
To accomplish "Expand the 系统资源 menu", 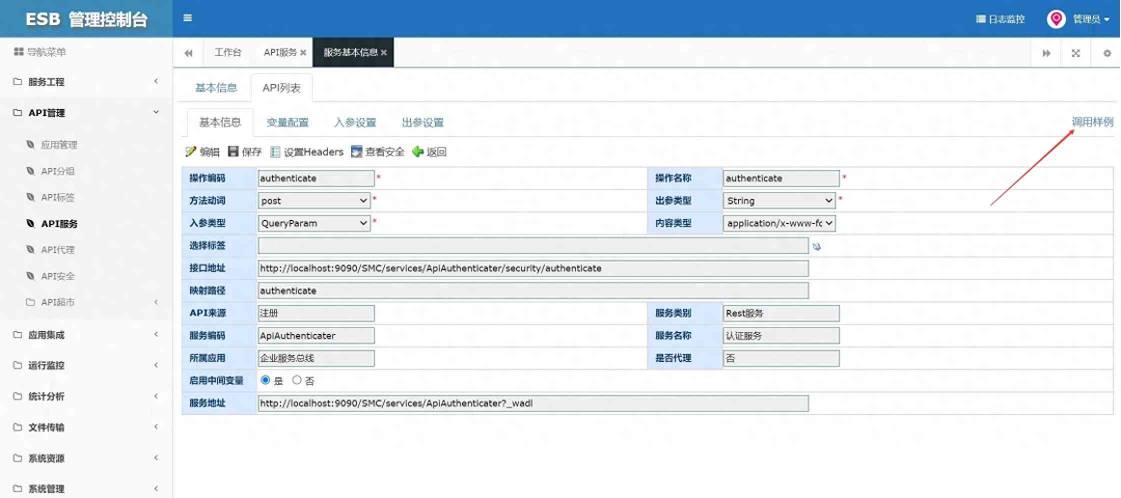I will coord(86,458).
